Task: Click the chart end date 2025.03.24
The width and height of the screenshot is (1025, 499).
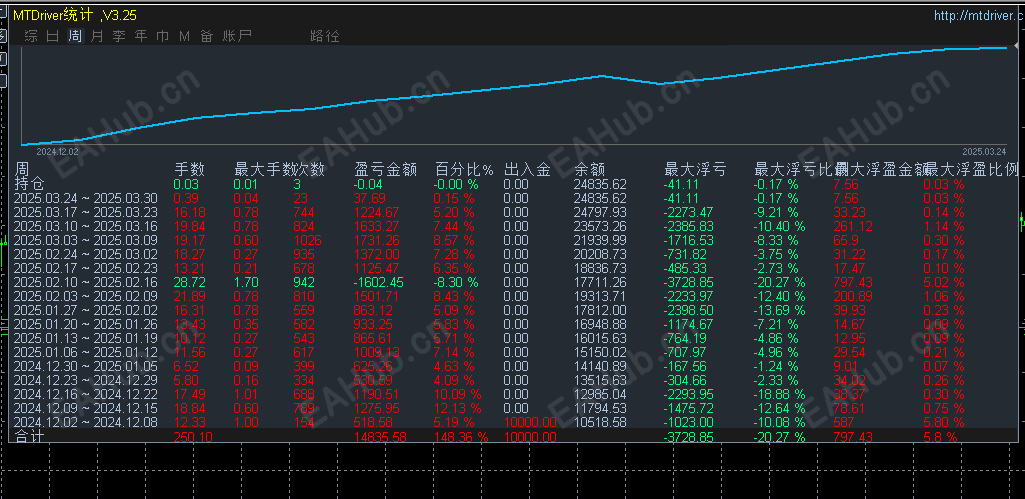Action: pyautogui.click(x=985, y=151)
